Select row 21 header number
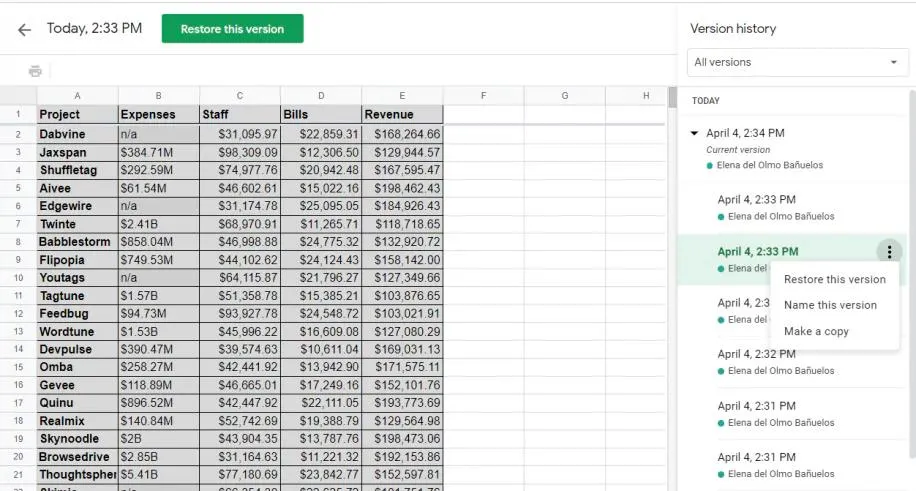The height and width of the screenshot is (491, 916). [x=18, y=475]
